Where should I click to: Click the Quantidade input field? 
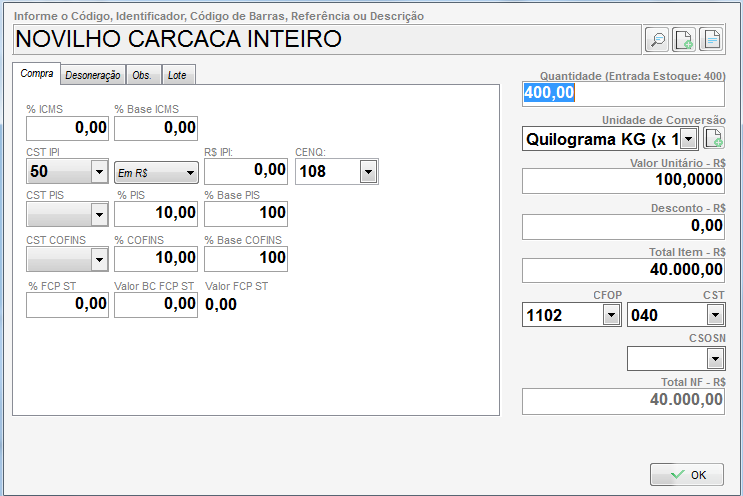[622, 93]
